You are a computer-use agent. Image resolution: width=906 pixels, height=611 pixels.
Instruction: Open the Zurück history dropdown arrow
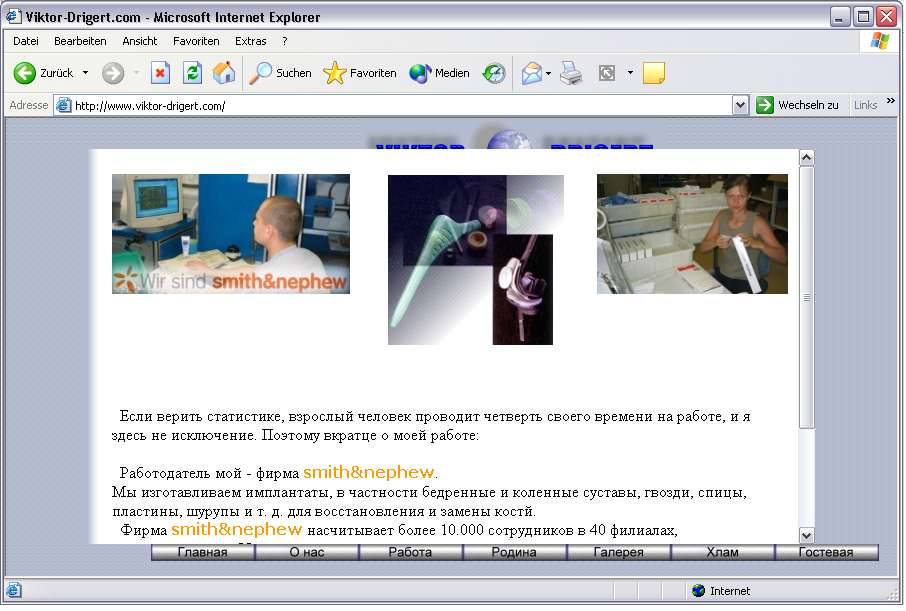click(86, 73)
